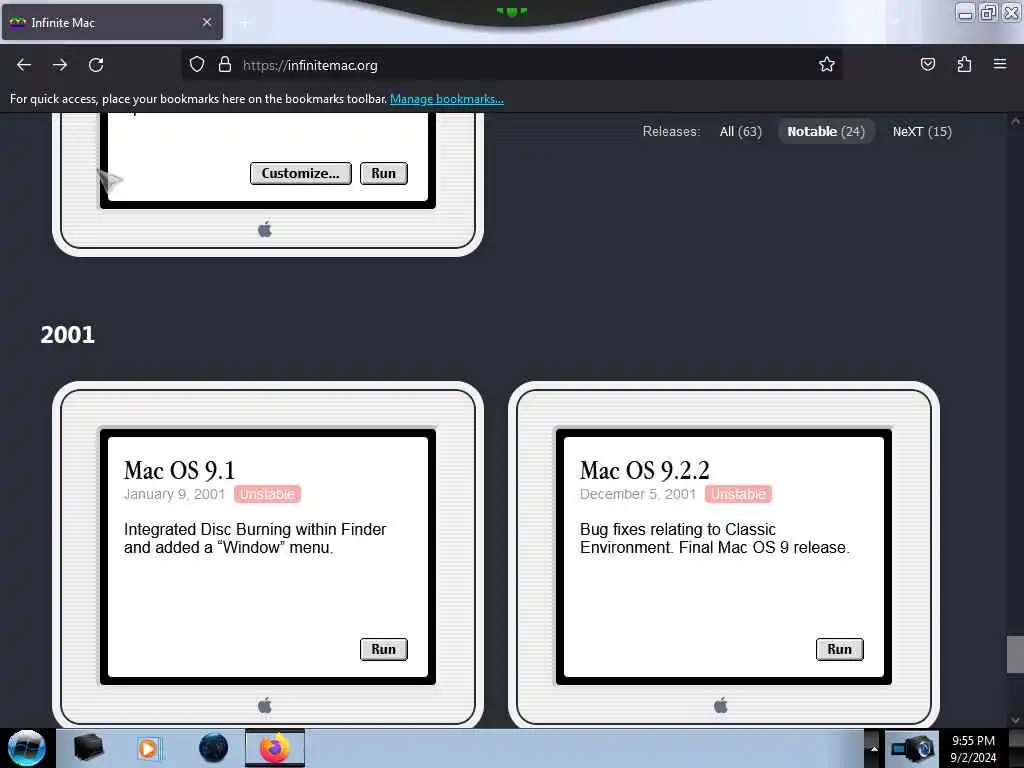1024x768 pixels.
Task: Open the black box taskbar app
Action: 88,748
